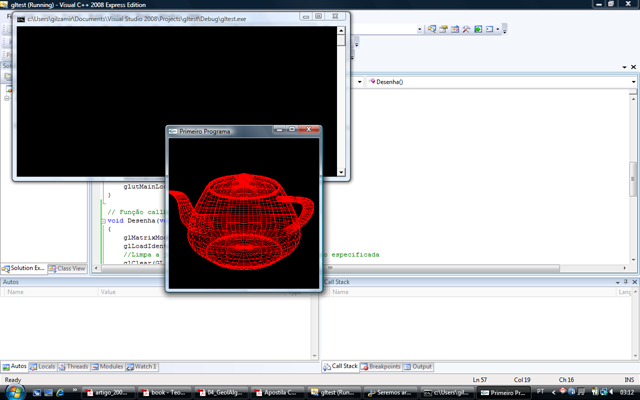This screenshot has height=400, width=640.
Task: Click the code editor vertical scroll down arrow
Action: tap(633, 260)
